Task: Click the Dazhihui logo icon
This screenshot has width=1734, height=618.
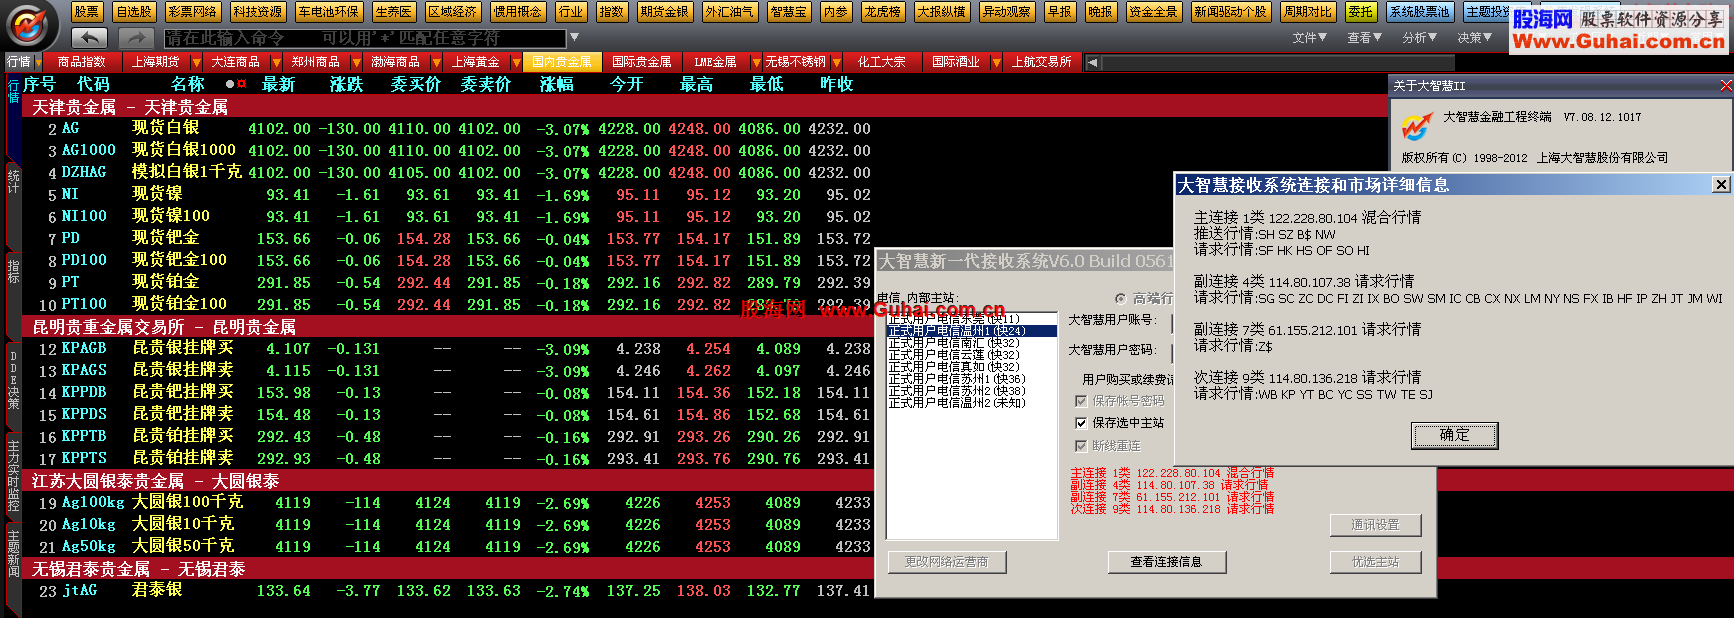Action: 30,24
